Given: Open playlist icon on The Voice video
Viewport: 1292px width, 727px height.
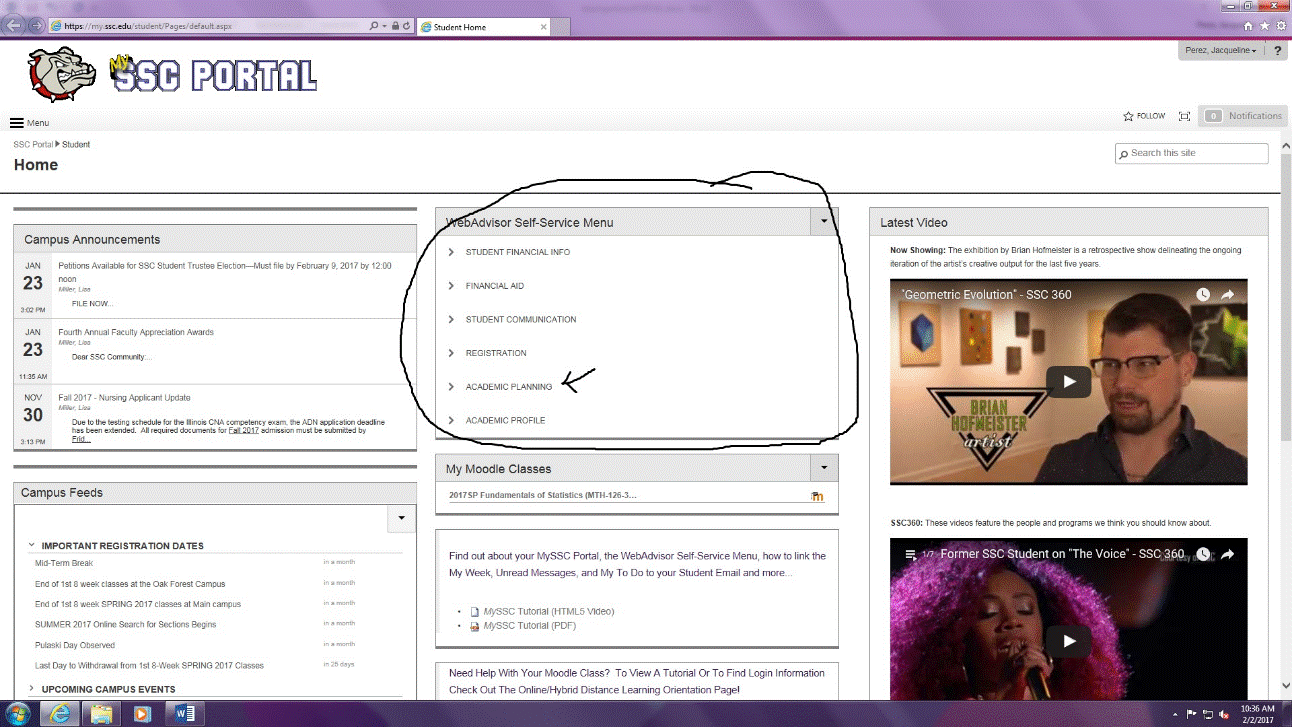Looking at the screenshot, I should (910, 554).
